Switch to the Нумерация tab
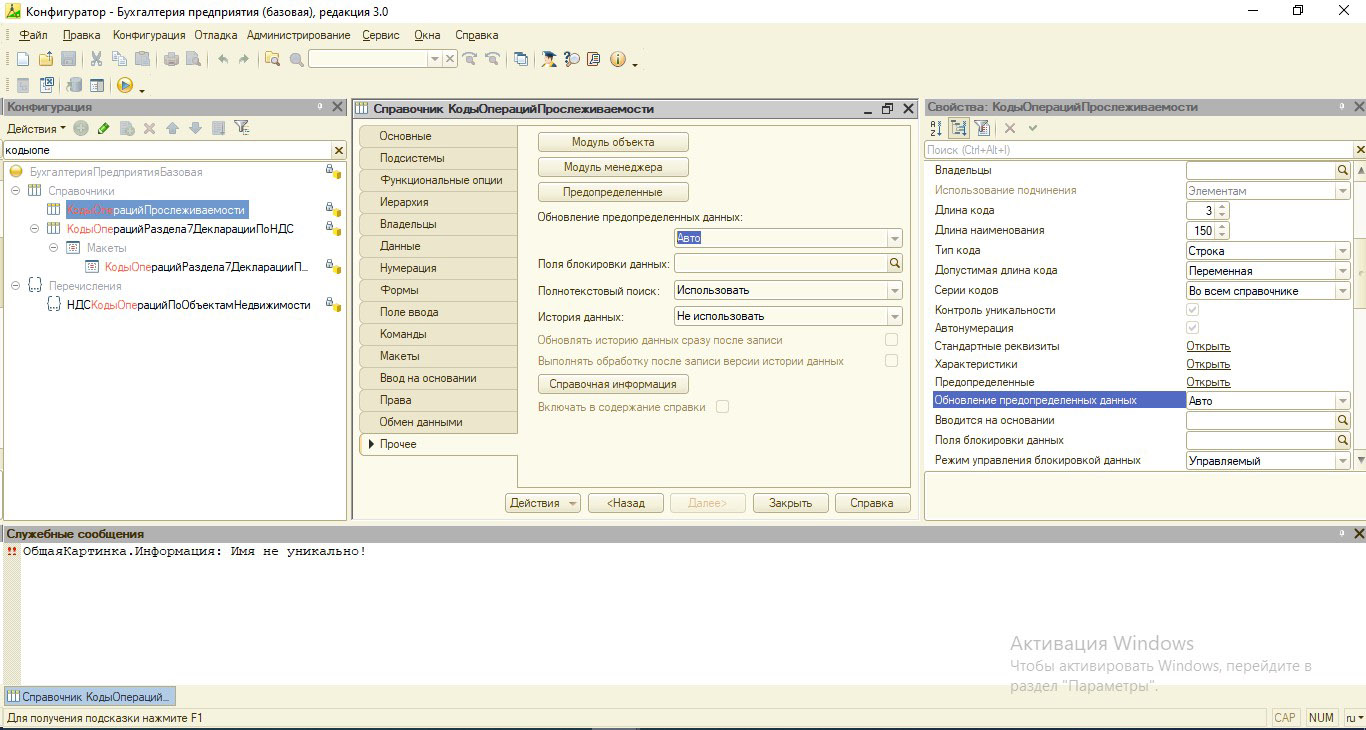 [438, 268]
